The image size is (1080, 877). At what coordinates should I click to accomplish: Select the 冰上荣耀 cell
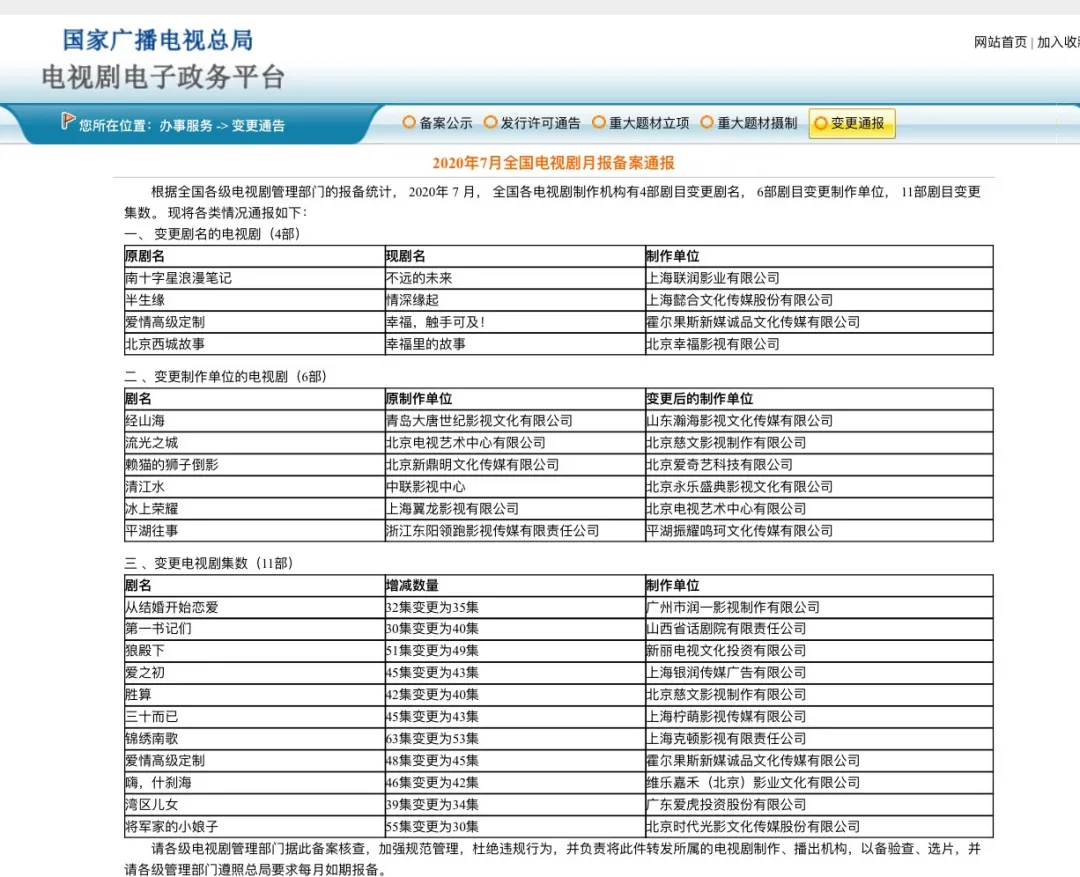pos(254,509)
